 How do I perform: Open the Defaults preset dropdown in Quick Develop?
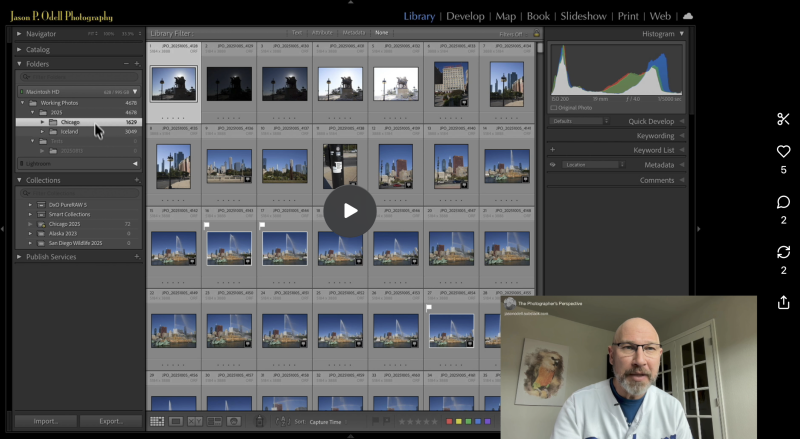[x=580, y=121]
